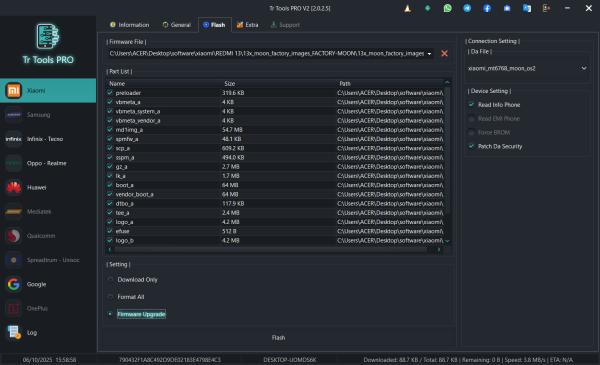Click part list vertical scrollbar

click(x=447, y=151)
